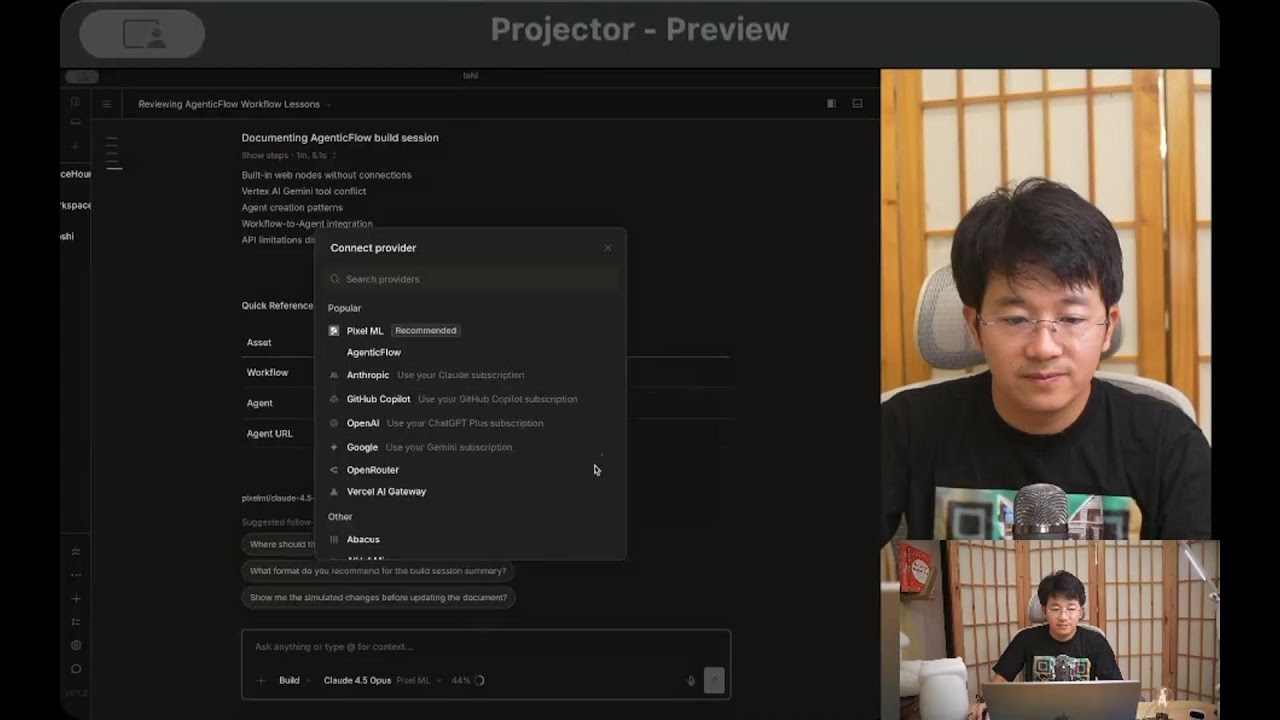
Task: Select Abacus provider under Other
Action: pyautogui.click(x=471, y=539)
